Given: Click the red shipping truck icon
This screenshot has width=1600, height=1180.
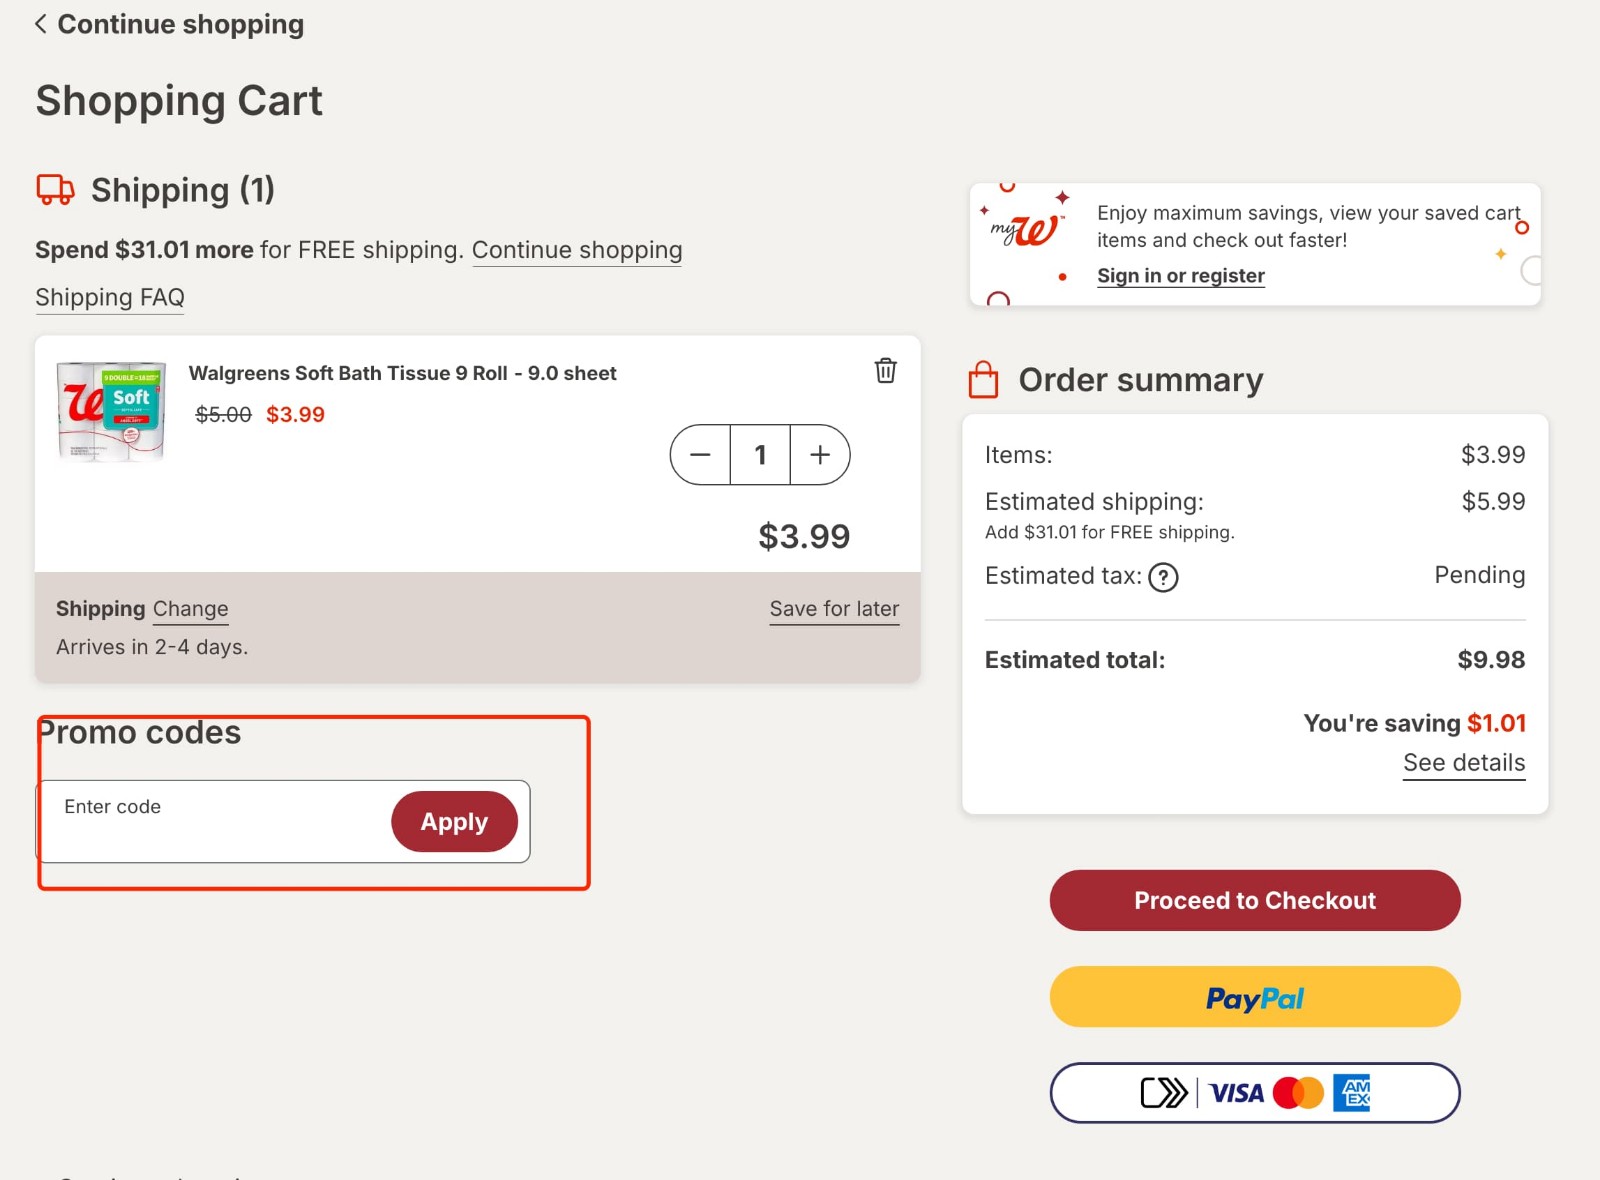Looking at the screenshot, I should click(x=53, y=189).
